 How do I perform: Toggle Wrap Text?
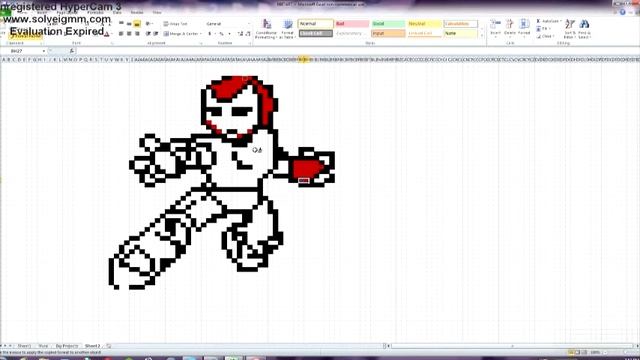pyautogui.click(x=176, y=24)
